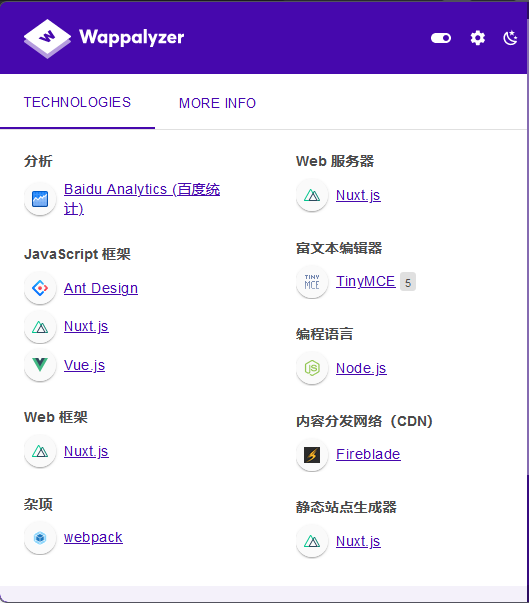Switch to the MORE INFO tab
529x603 pixels.
(x=217, y=103)
